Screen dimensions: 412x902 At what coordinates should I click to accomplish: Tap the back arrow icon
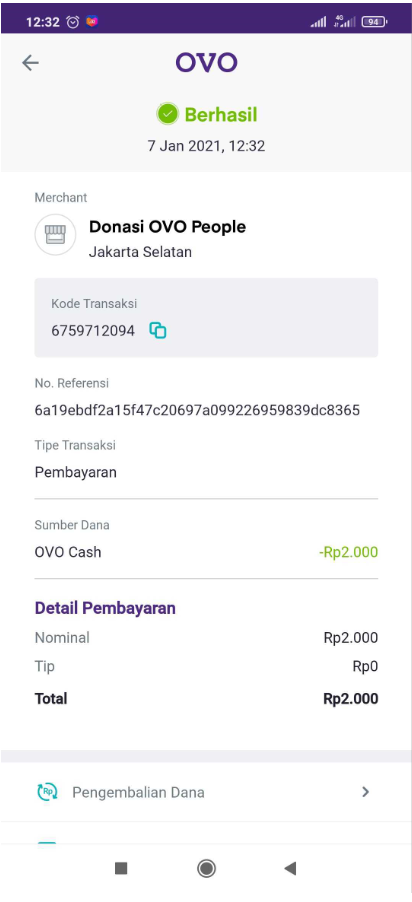pyautogui.click(x=30, y=63)
